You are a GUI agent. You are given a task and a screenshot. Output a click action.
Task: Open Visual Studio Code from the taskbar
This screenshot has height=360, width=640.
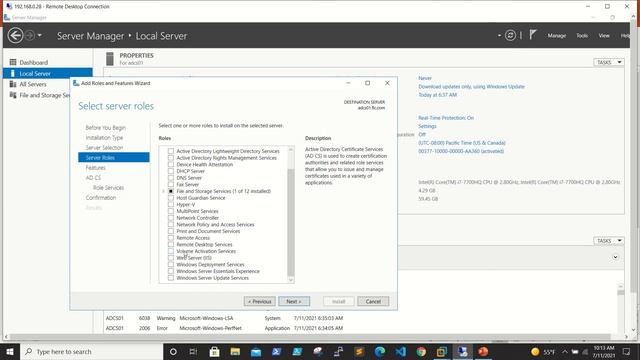click(400, 351)
